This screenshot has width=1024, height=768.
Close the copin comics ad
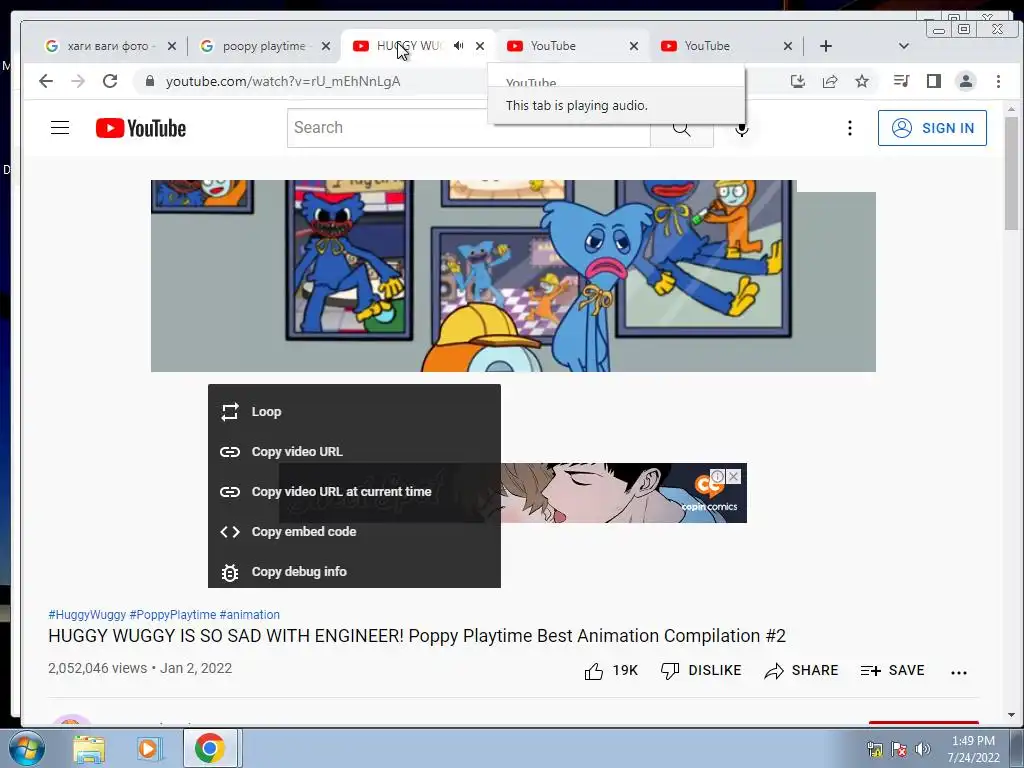[x=733, y=476]
